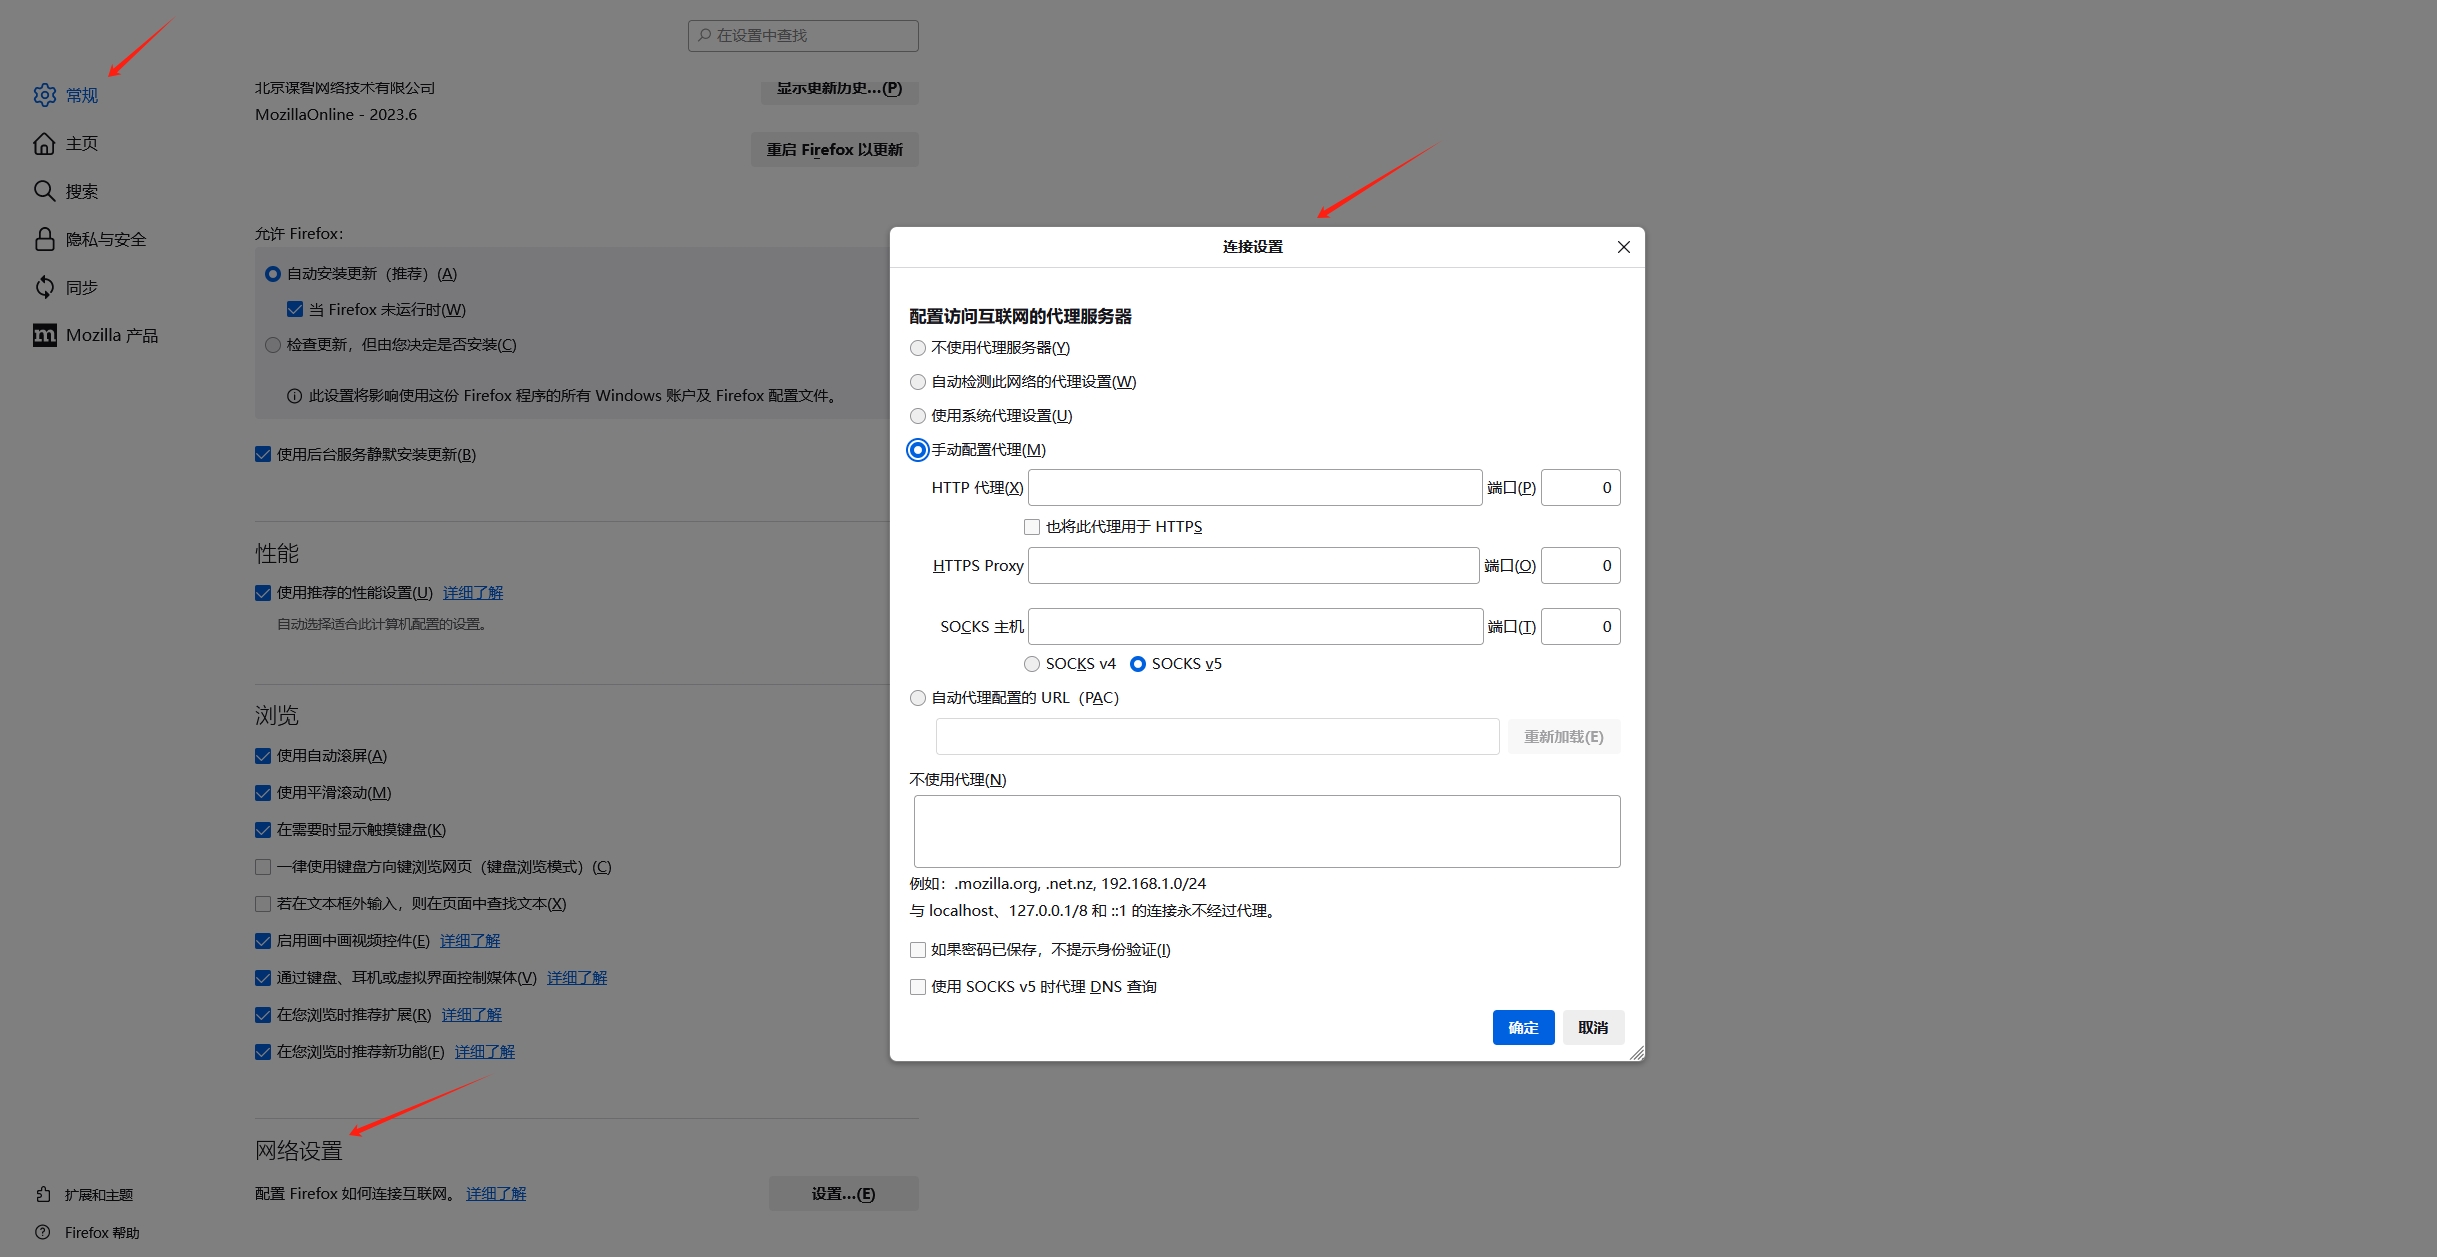This screenshot has width=2437, height=1257.
Task: Select 不使用代理服务器 option
Action: [918, 348]
